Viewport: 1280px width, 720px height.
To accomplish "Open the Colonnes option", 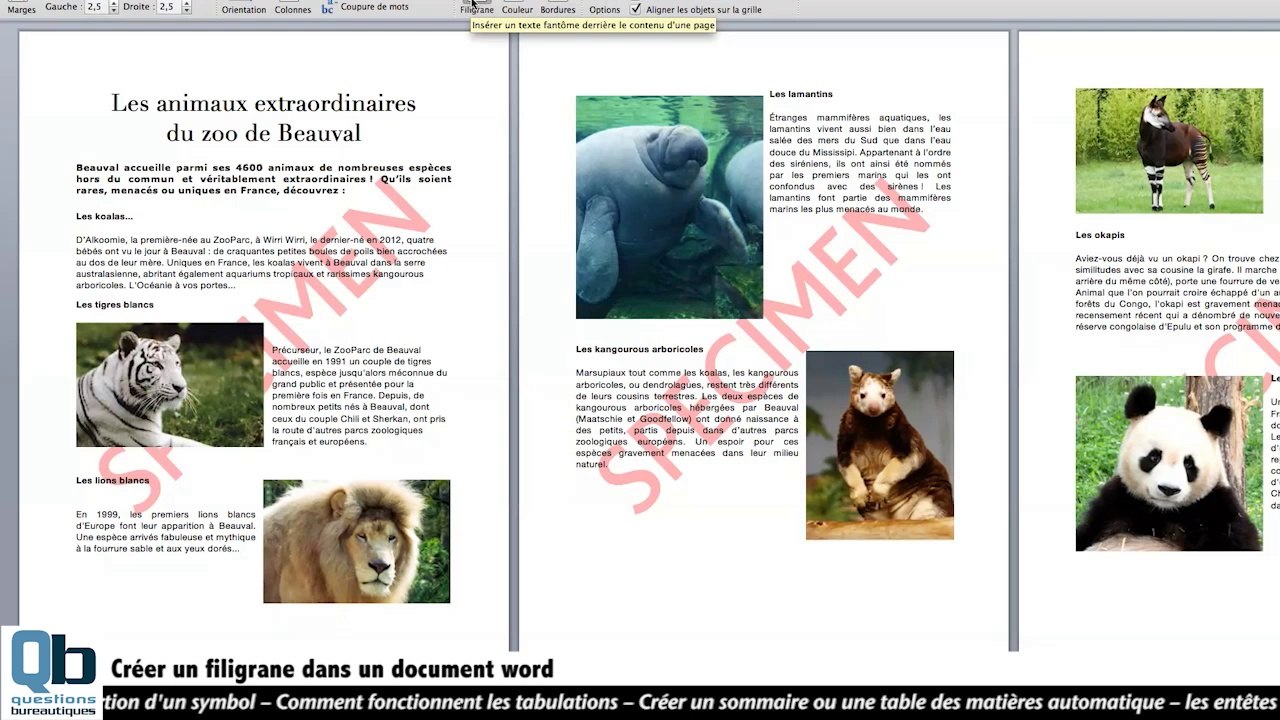I will pos(293,8).
